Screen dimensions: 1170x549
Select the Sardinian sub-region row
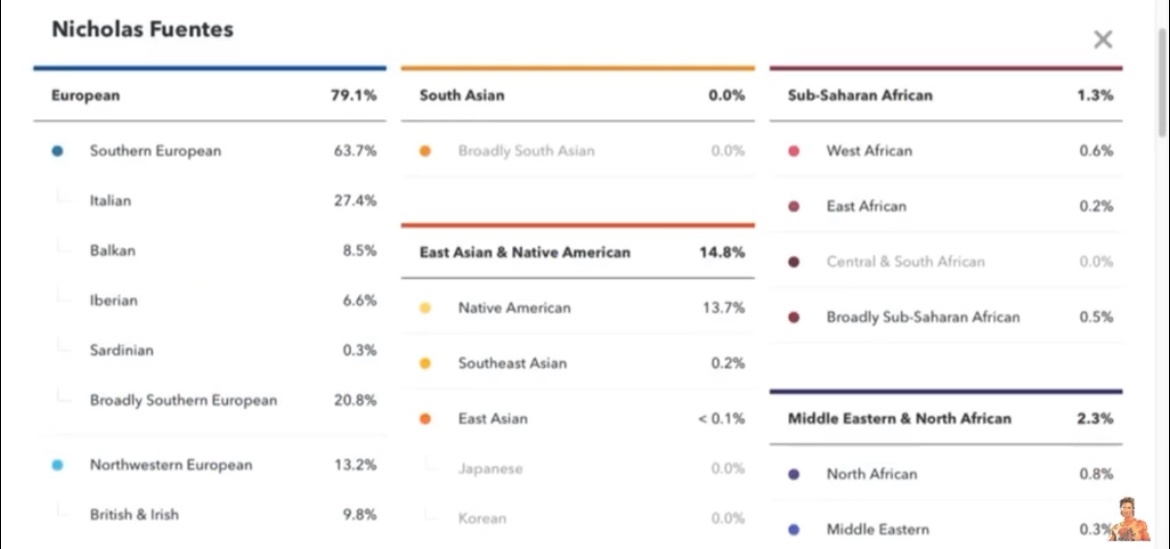210,351
